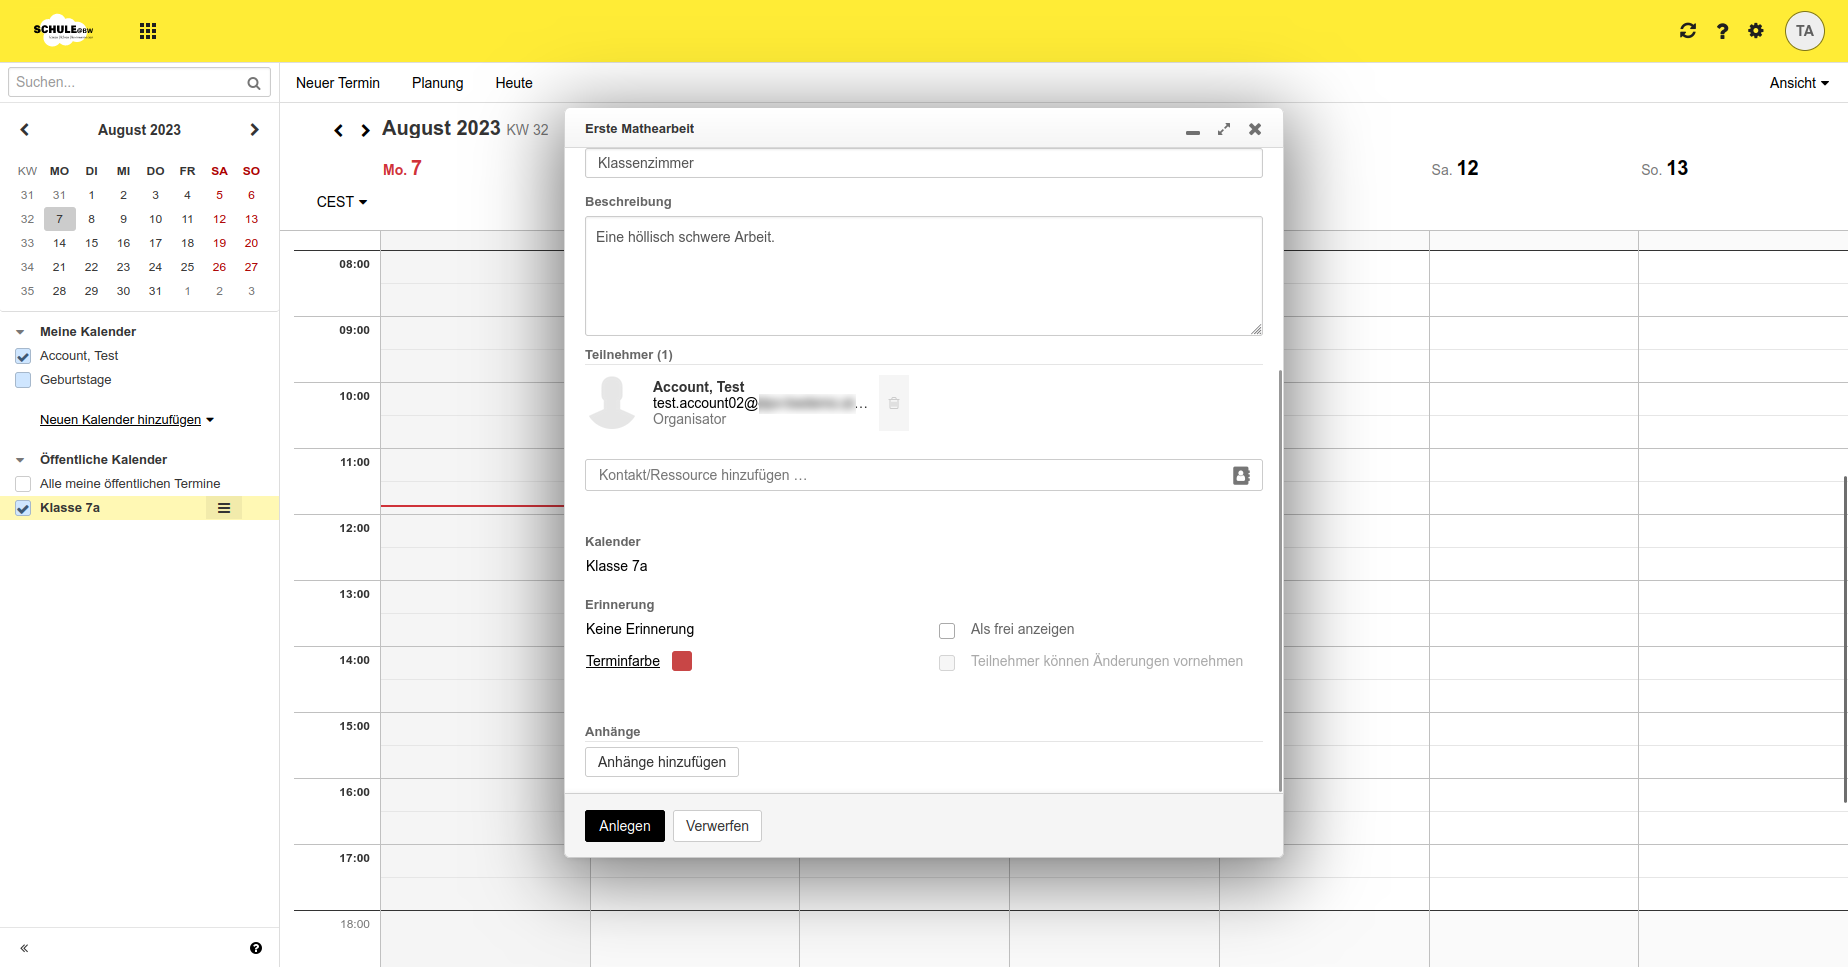Go to next month in mini calendar
The height and width of the screenshot is (967, 1848).
click(254, 130)
